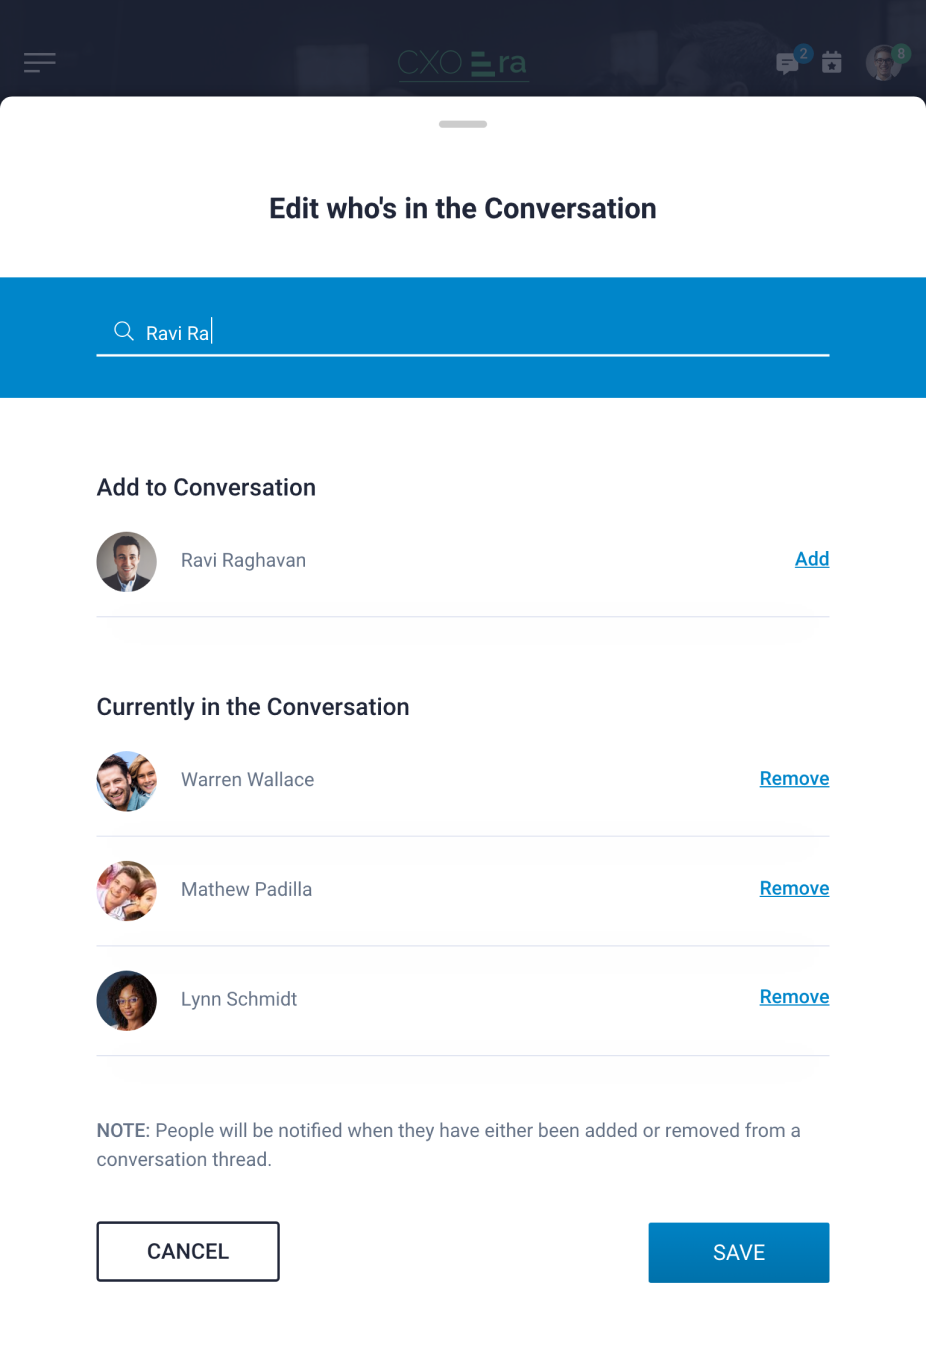Remove Lynn Schmidt from the conversation
926x1356 pixels.
pyautogui.click(x=794, y=997)
